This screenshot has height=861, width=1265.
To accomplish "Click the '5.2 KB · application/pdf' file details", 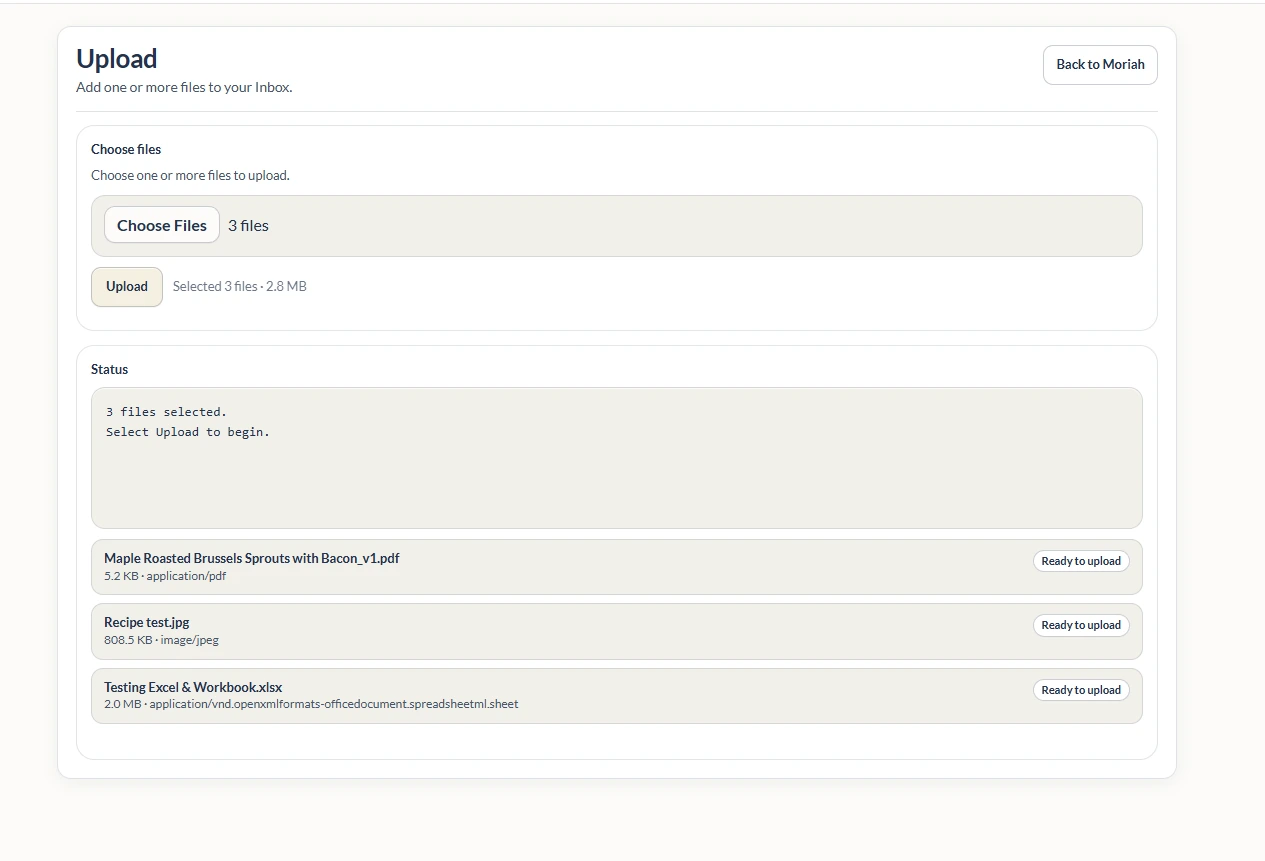I will pyautogui.click(x=165, y=576).
